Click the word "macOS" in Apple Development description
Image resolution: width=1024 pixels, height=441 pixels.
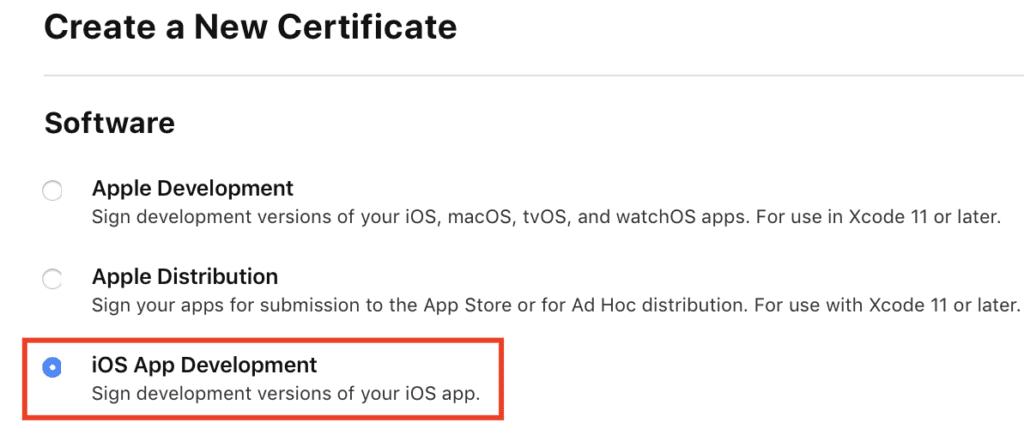[481, 216]
